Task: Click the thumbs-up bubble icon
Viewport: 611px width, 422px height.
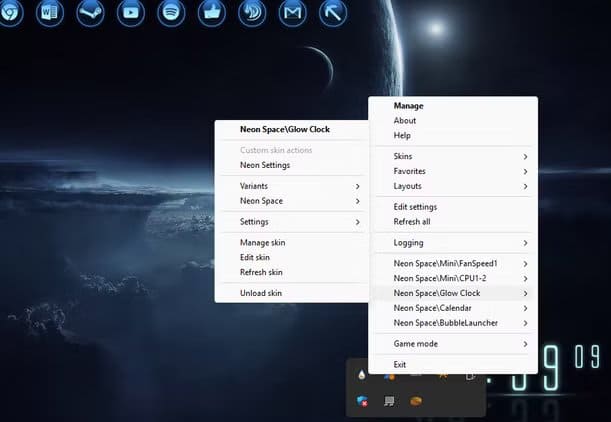Action: 211,13
